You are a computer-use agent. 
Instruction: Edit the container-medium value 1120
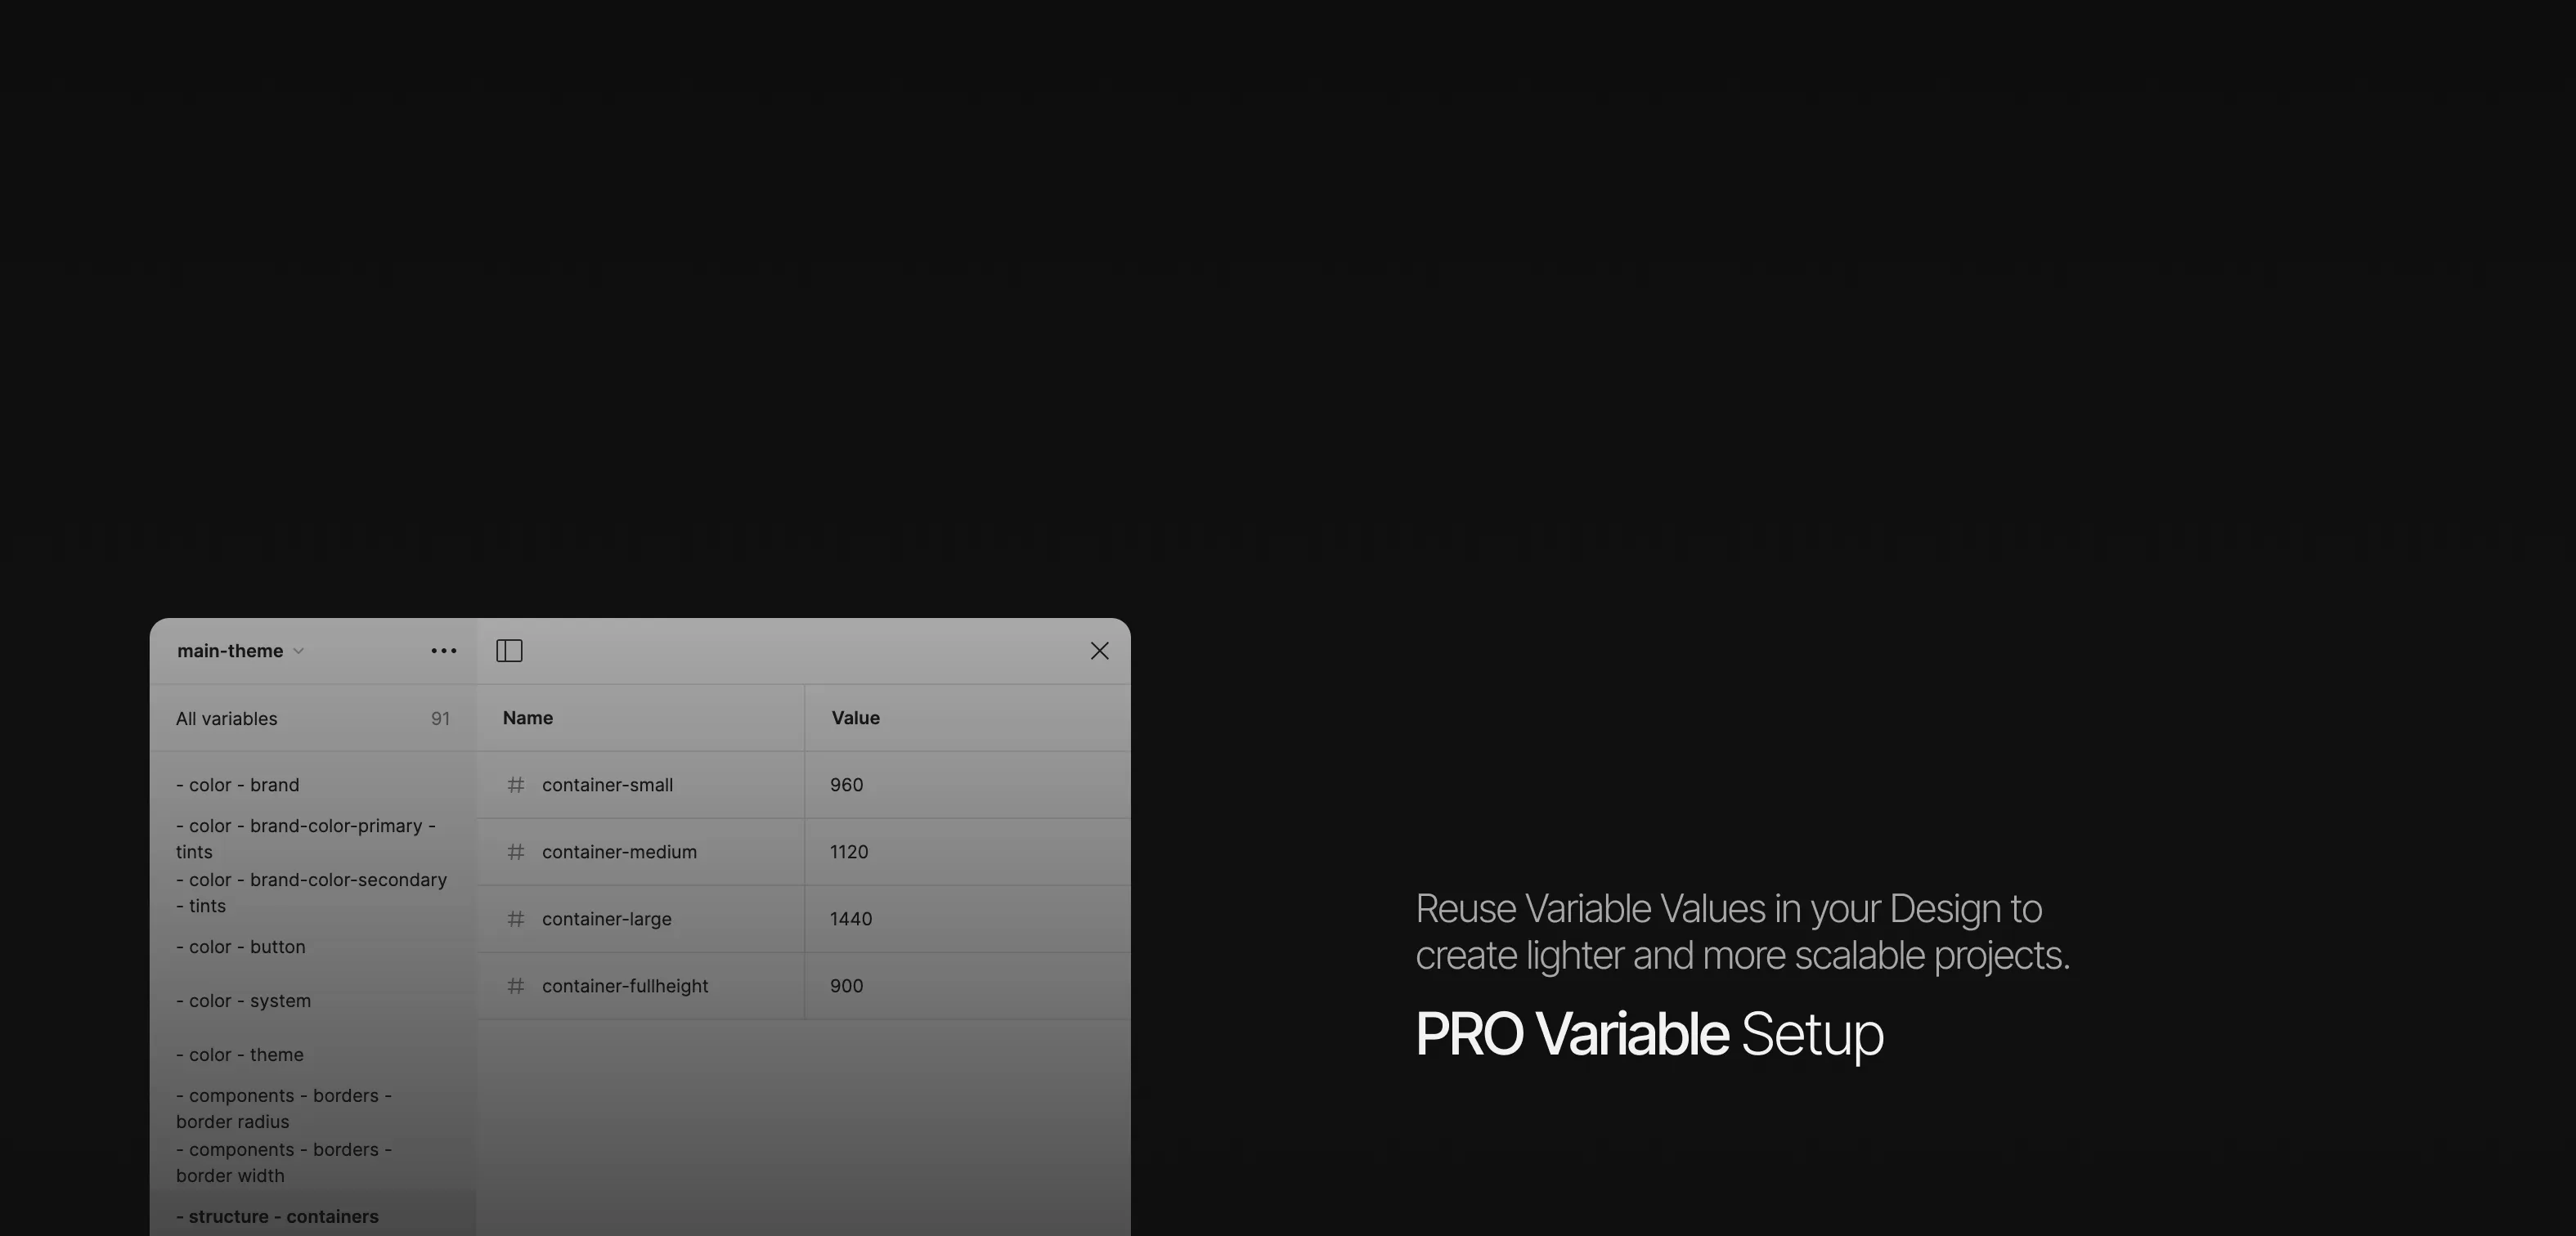[x=967, y=852]
